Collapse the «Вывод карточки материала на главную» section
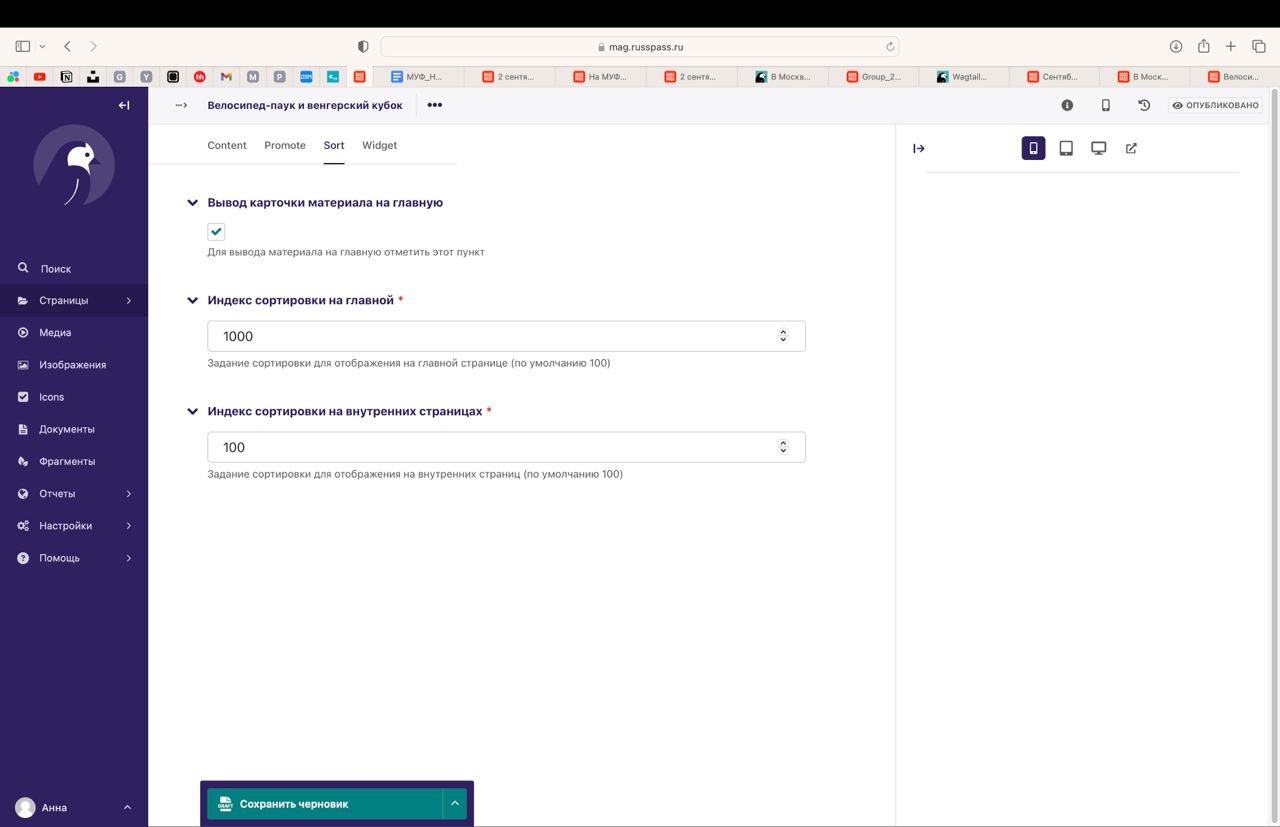Screen dimensions: 1280x827 pos(192,203)
